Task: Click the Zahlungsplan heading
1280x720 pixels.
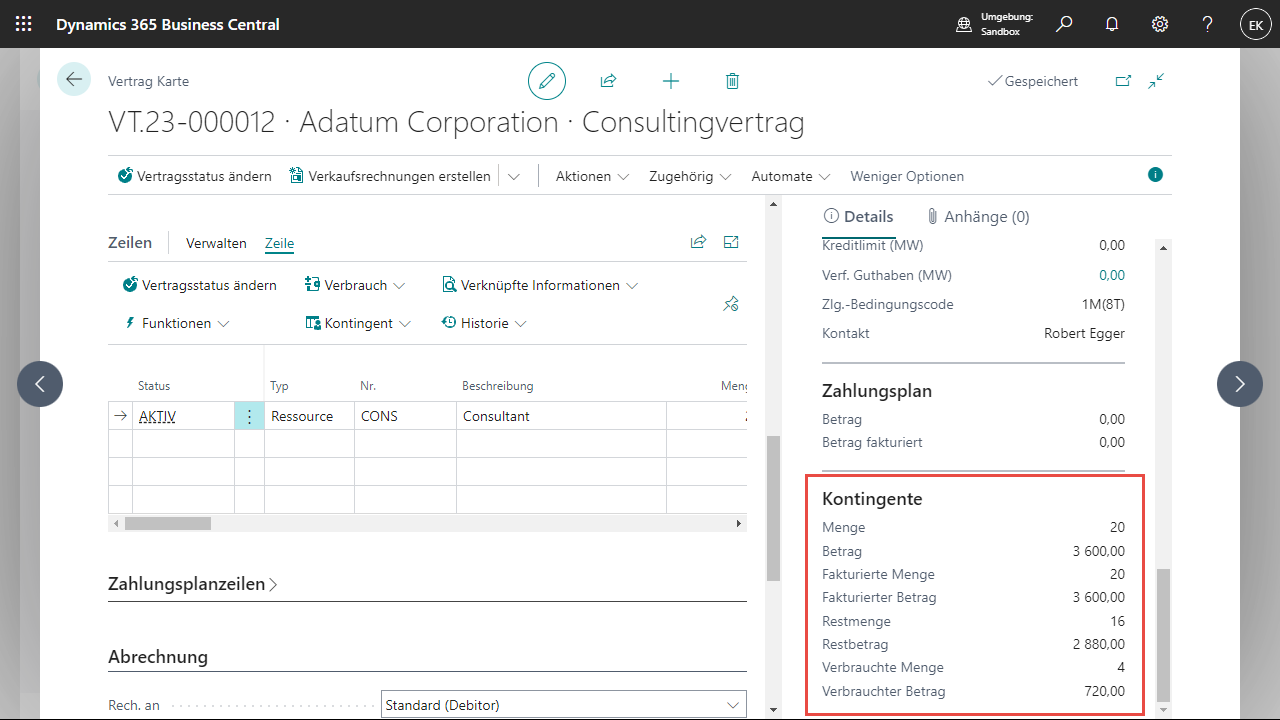Action: 877,391
